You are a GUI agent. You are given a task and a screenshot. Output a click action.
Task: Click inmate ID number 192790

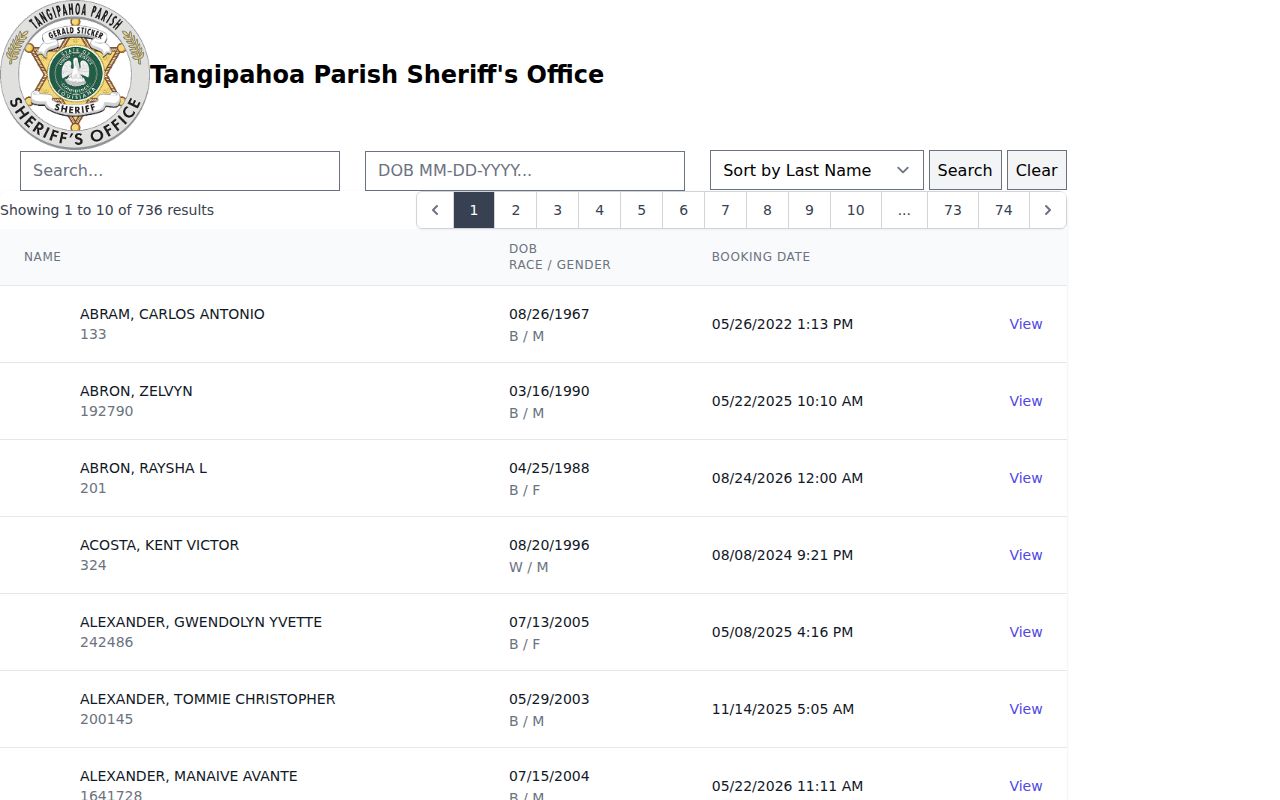click(x=106, y=411)
